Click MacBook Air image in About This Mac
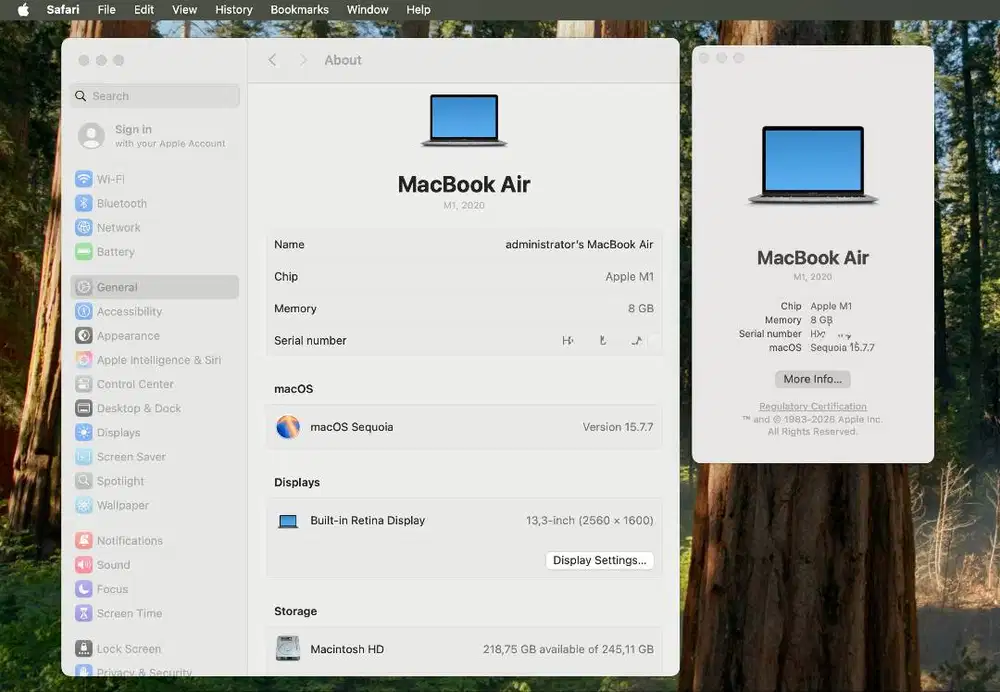The image size is (1000, 692). [813, 165]
